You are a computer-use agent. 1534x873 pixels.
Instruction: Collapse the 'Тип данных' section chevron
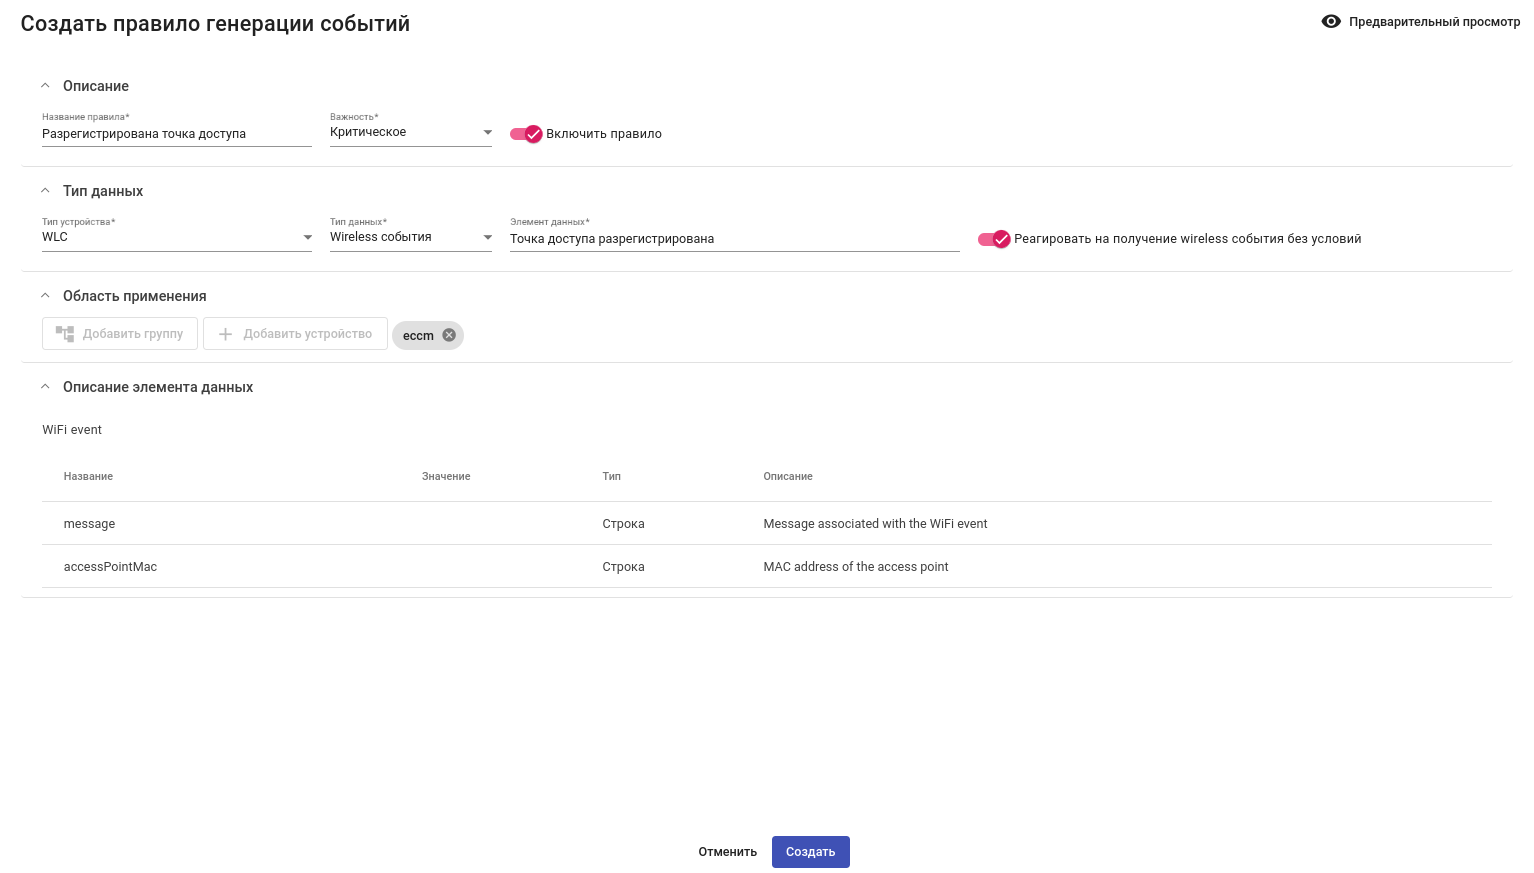click(45, 191)
